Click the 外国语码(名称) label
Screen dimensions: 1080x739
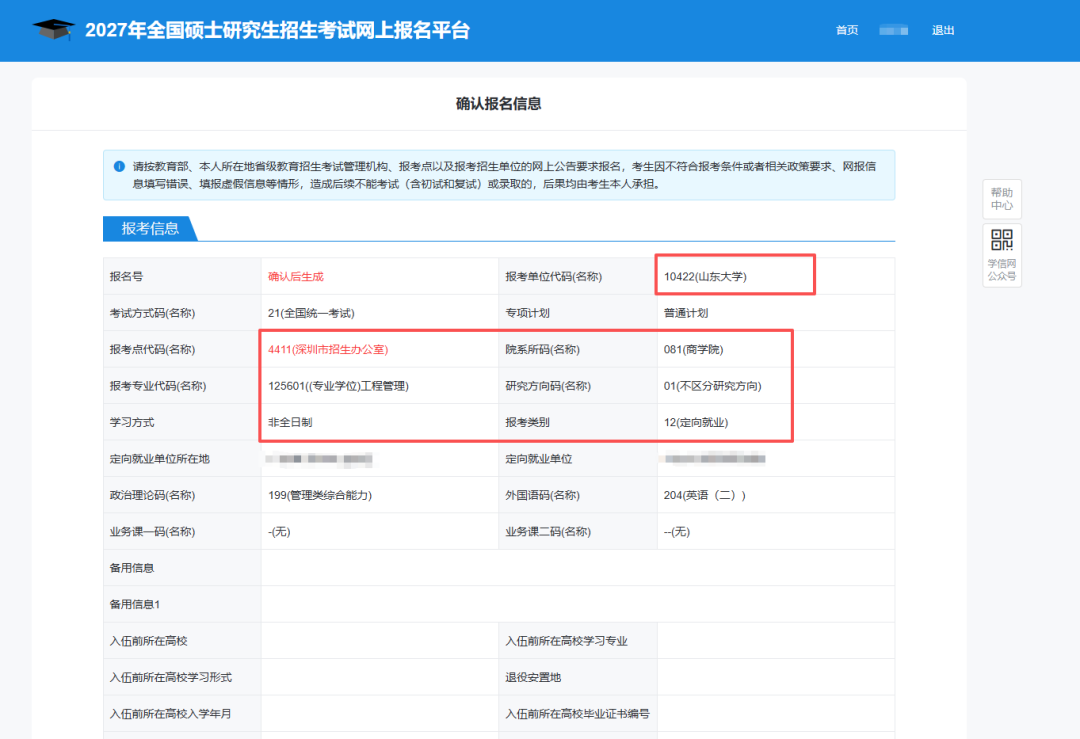542,496
